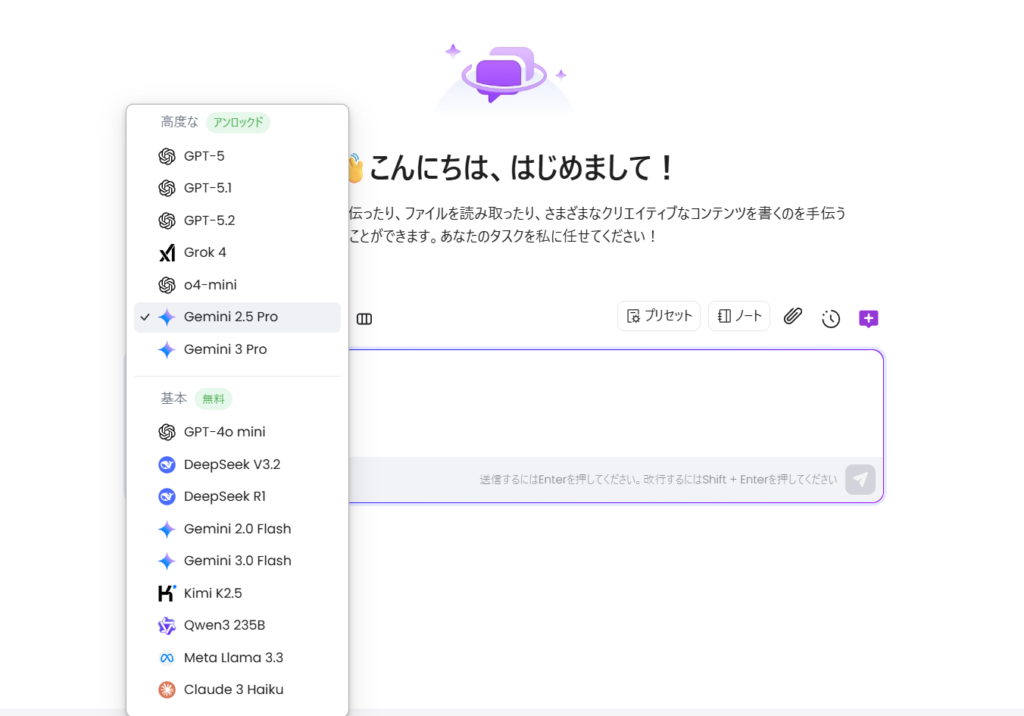
Task: Open chat history clock icon
Action: [x=831, y=318]
